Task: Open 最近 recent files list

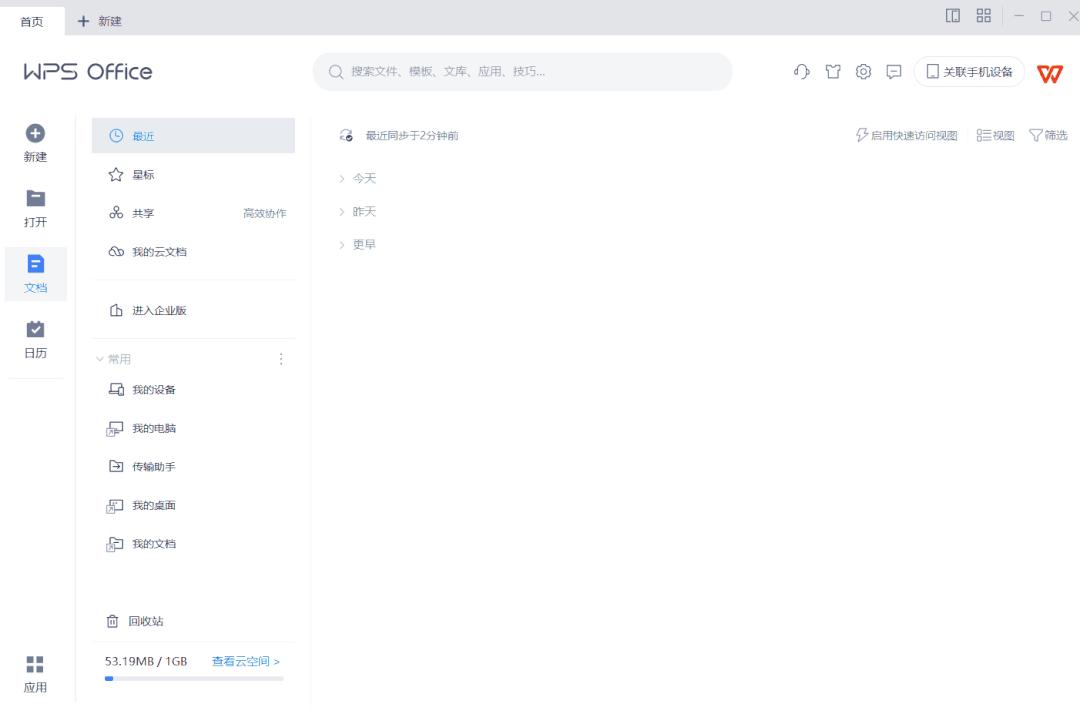Action: [x=194, y=136]
